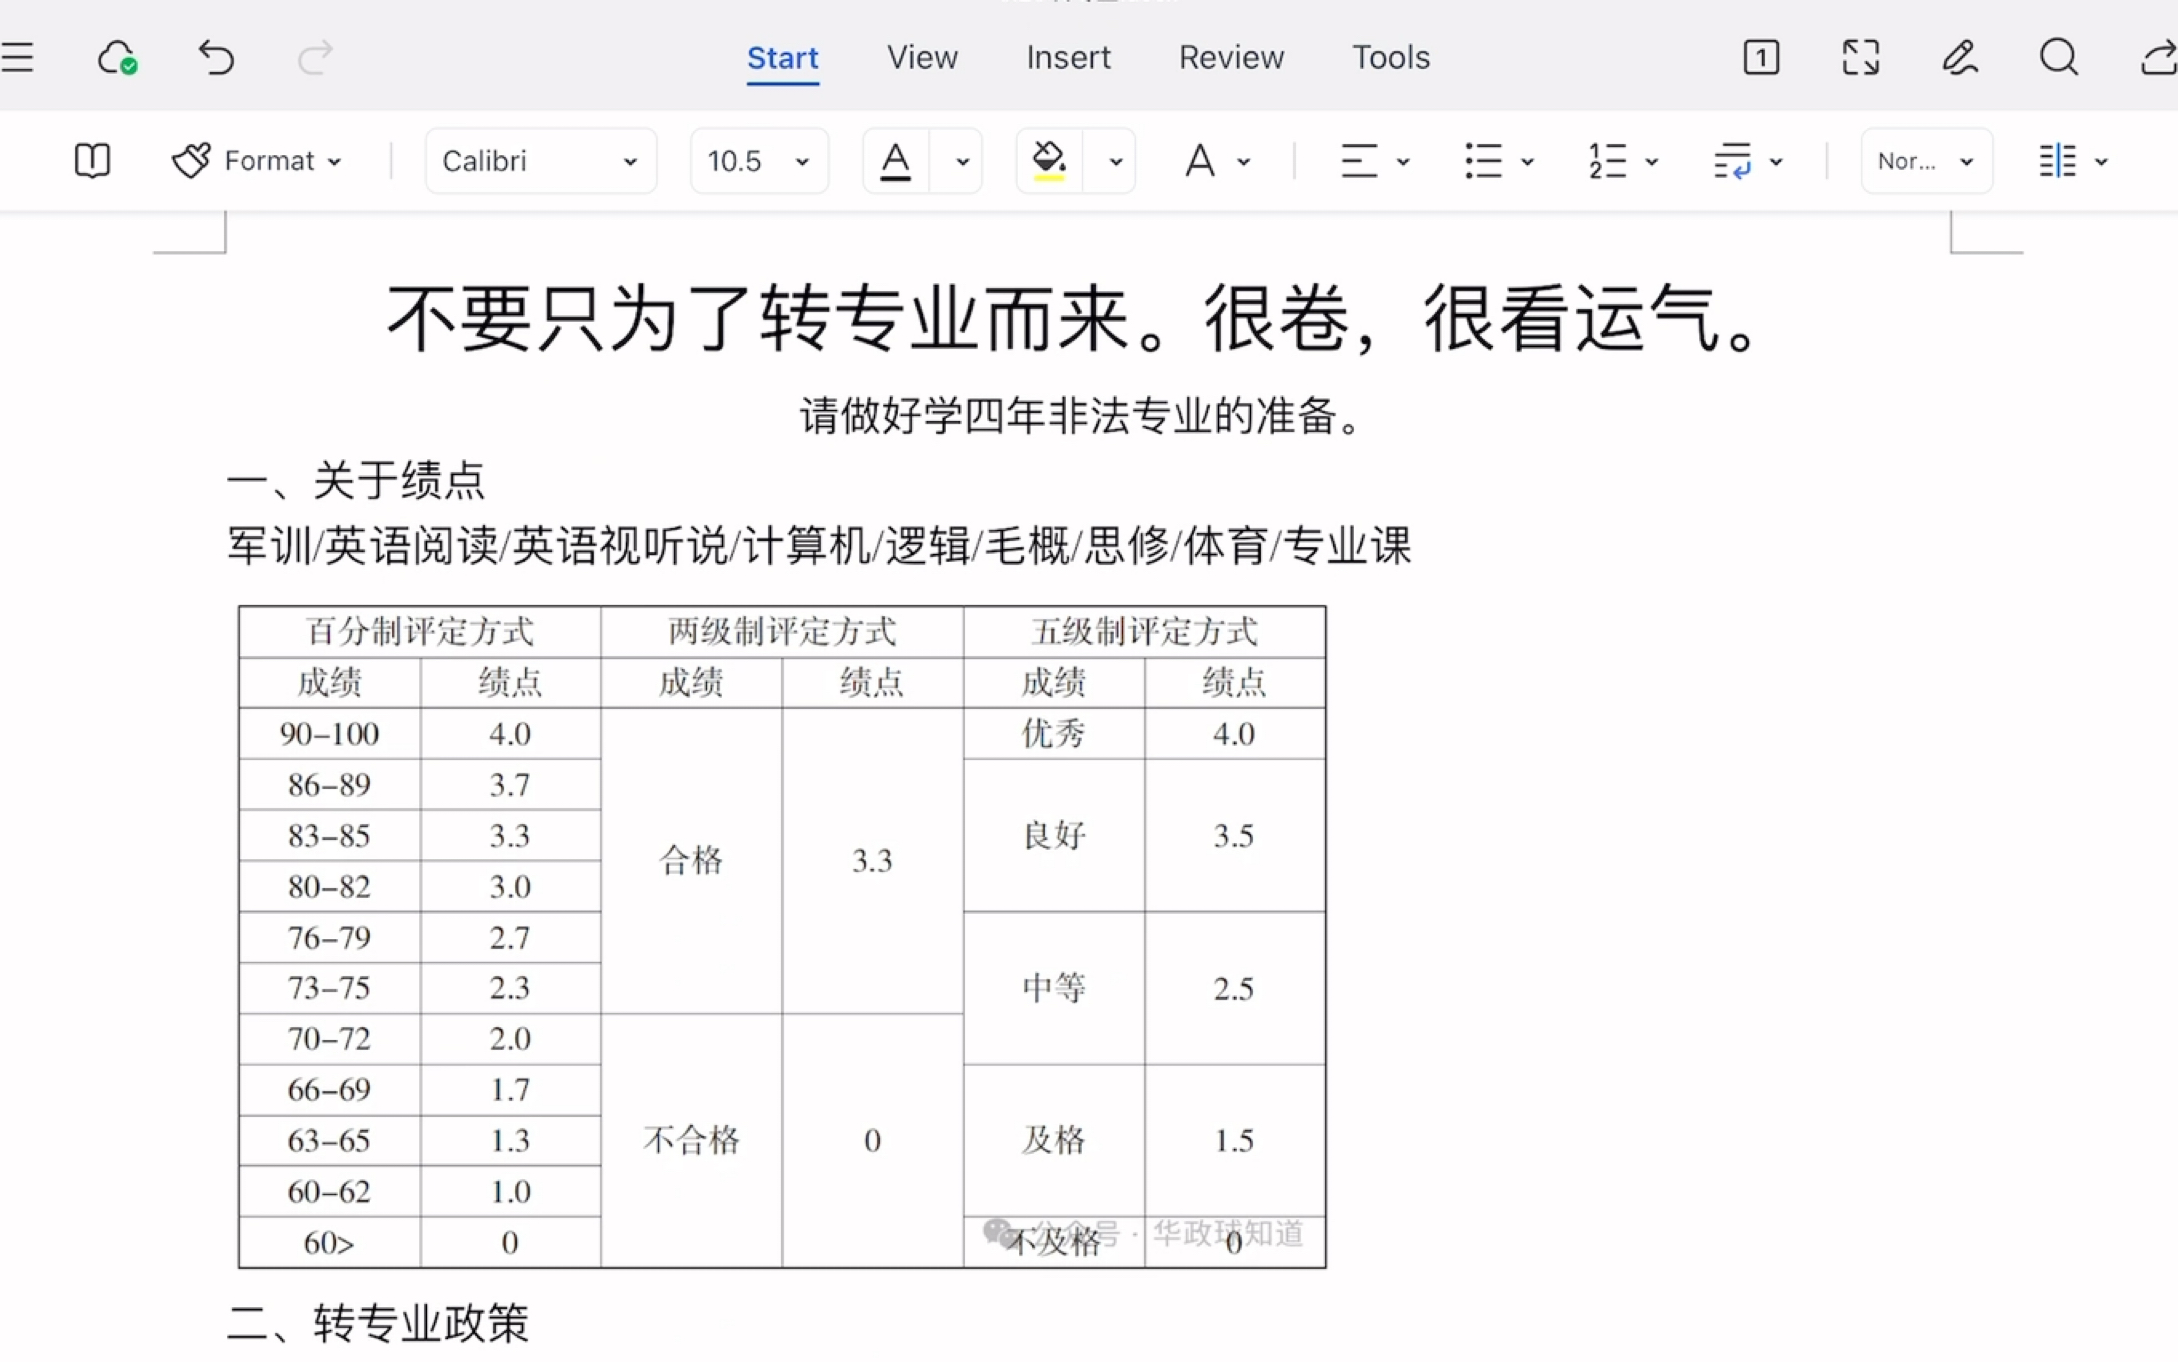This screenshot has width=2178, height=1362.
Task: Activate the pen annotation tool
Action: (1959, 57)
